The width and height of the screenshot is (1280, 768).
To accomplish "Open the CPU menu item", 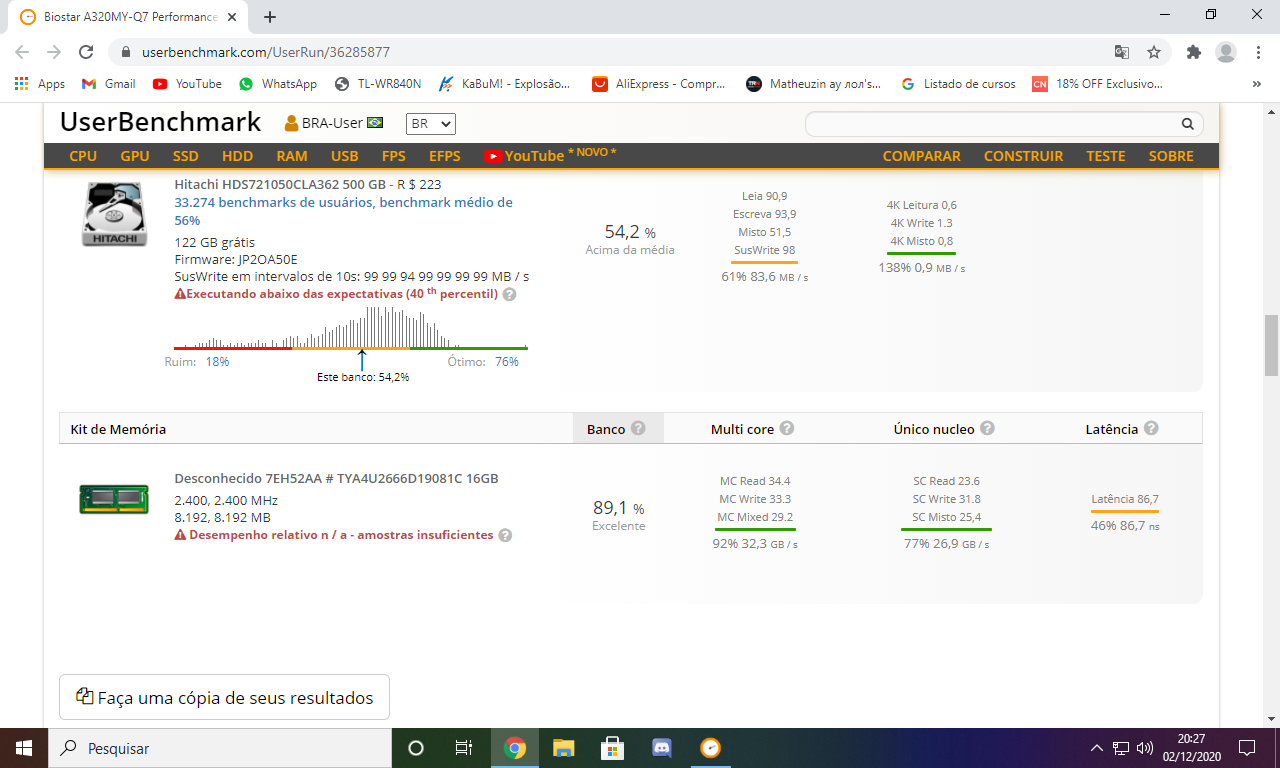I will click(83, 156).
